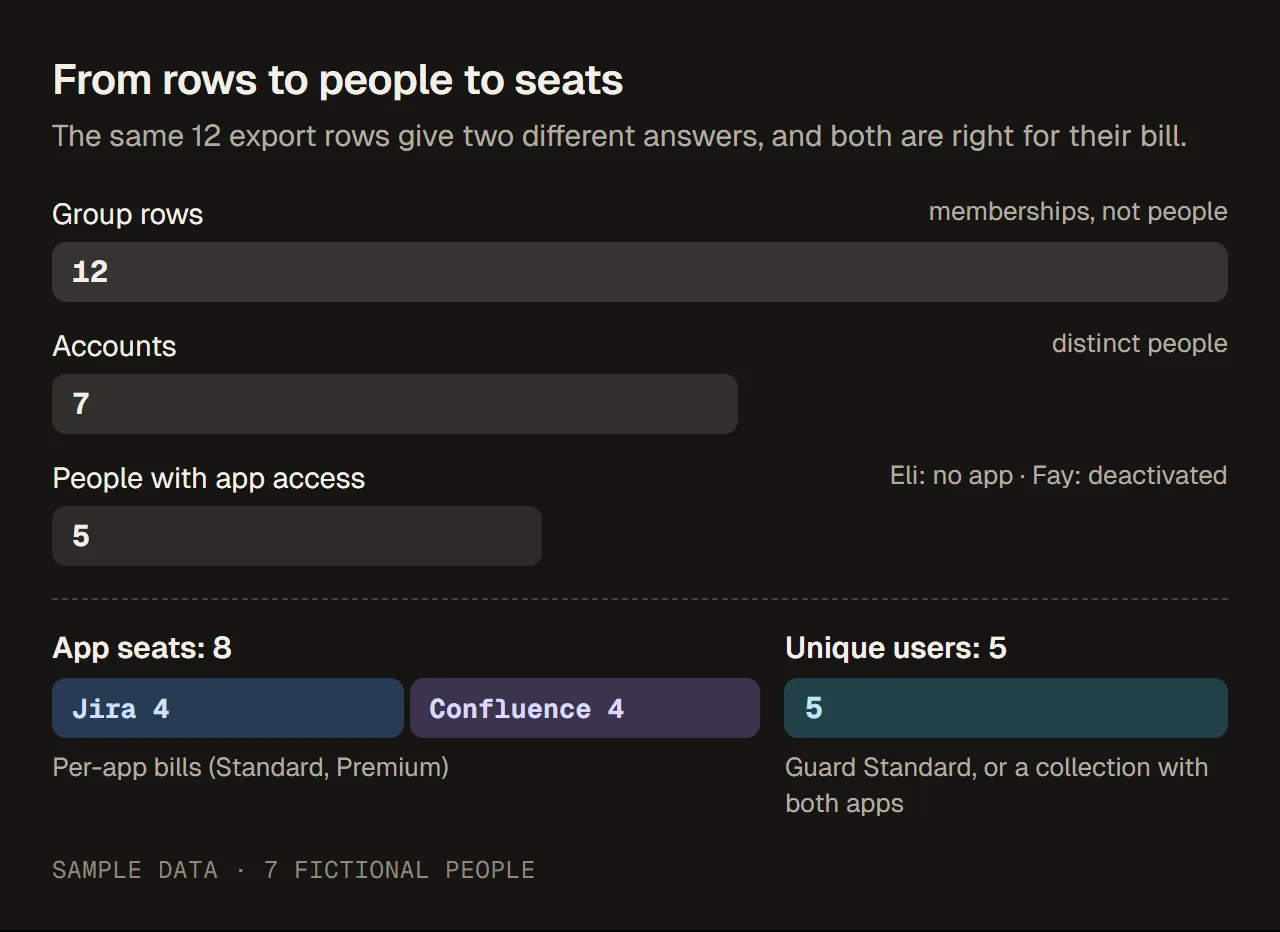1280x932 pixels.
Task: Select the subtitle about 12 export rows
Action: tap(619, 136)
